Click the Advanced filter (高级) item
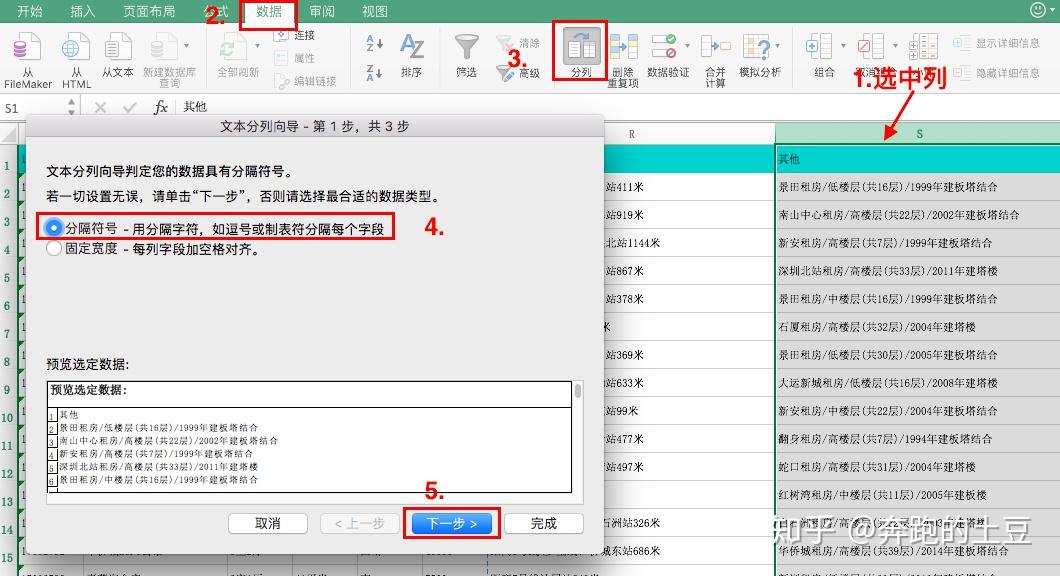The image size is (1060, 576). 518,72
